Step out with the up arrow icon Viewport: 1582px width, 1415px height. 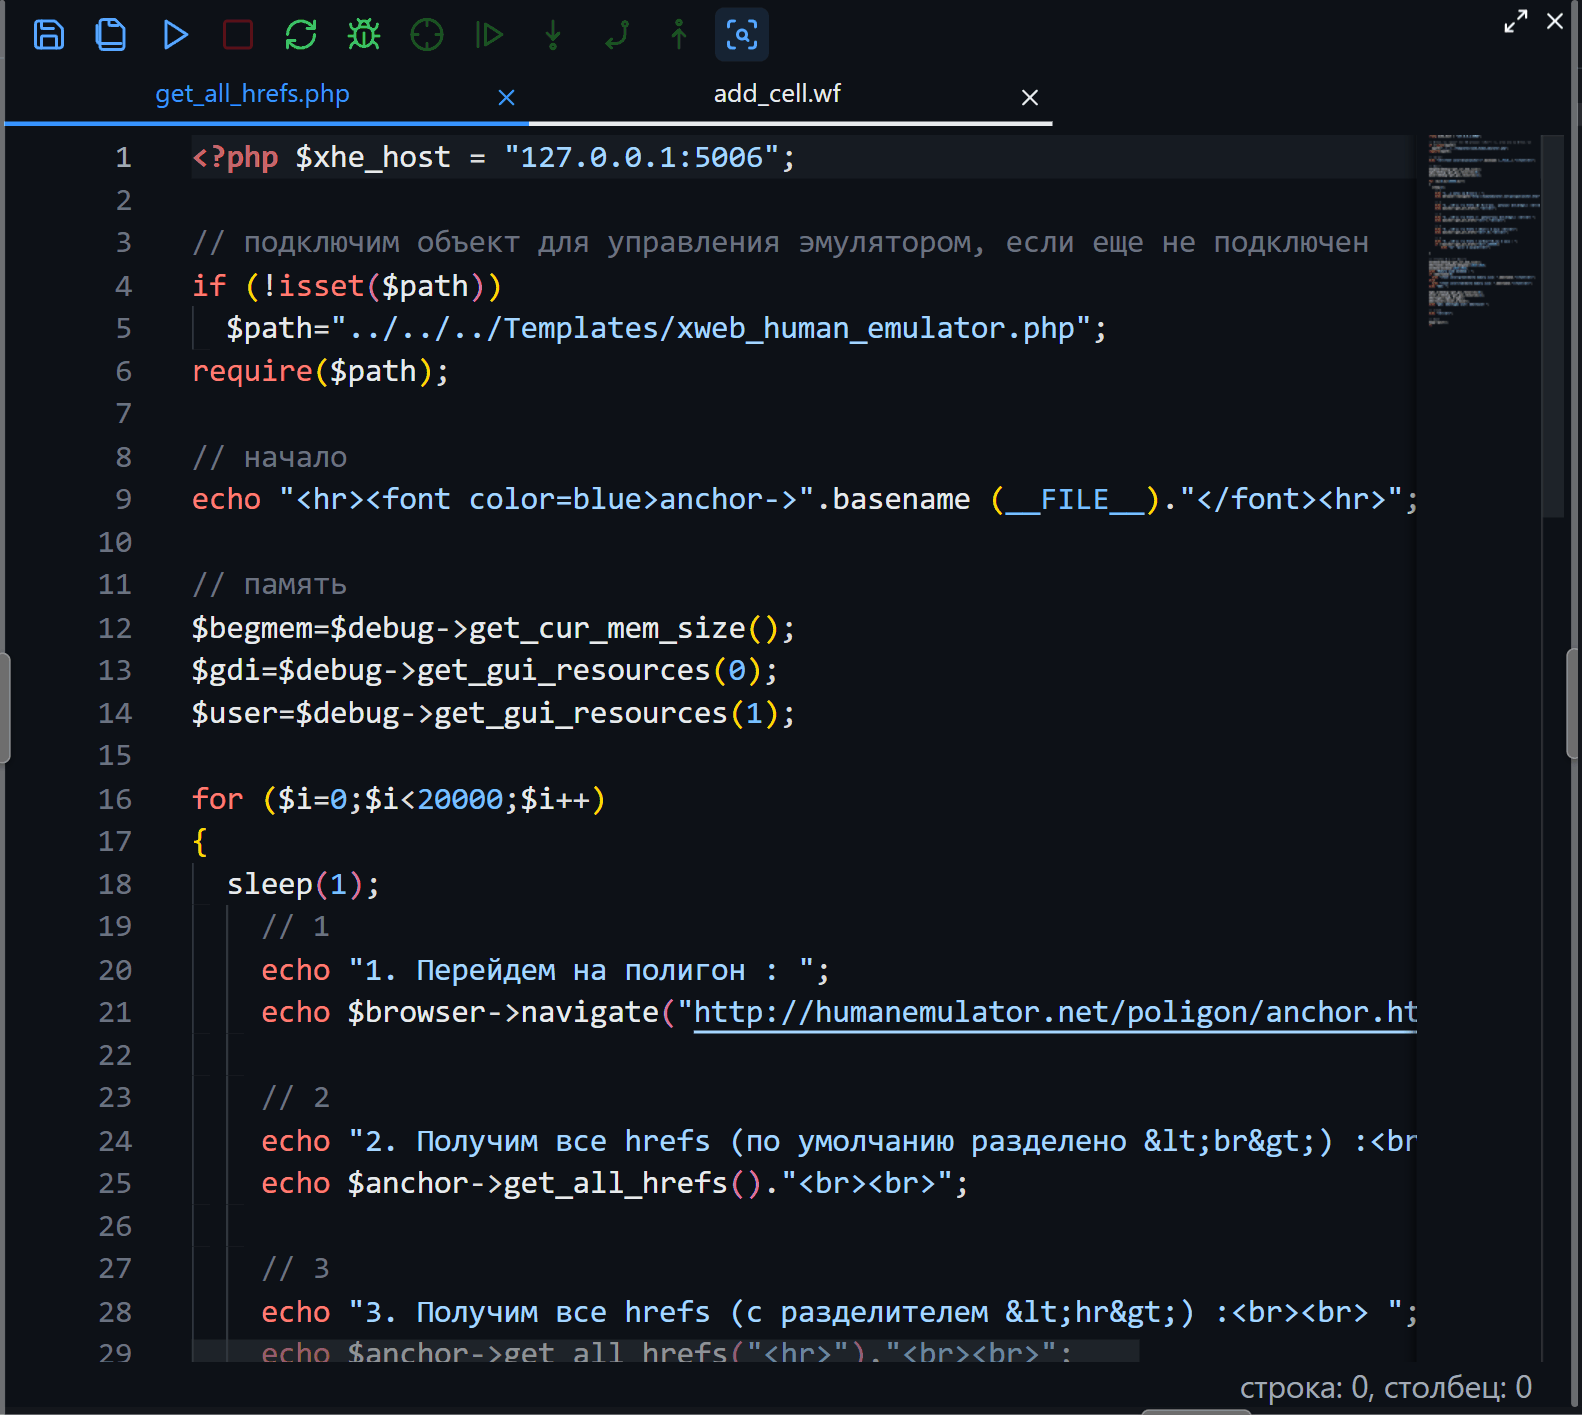(x=679, y=35)
